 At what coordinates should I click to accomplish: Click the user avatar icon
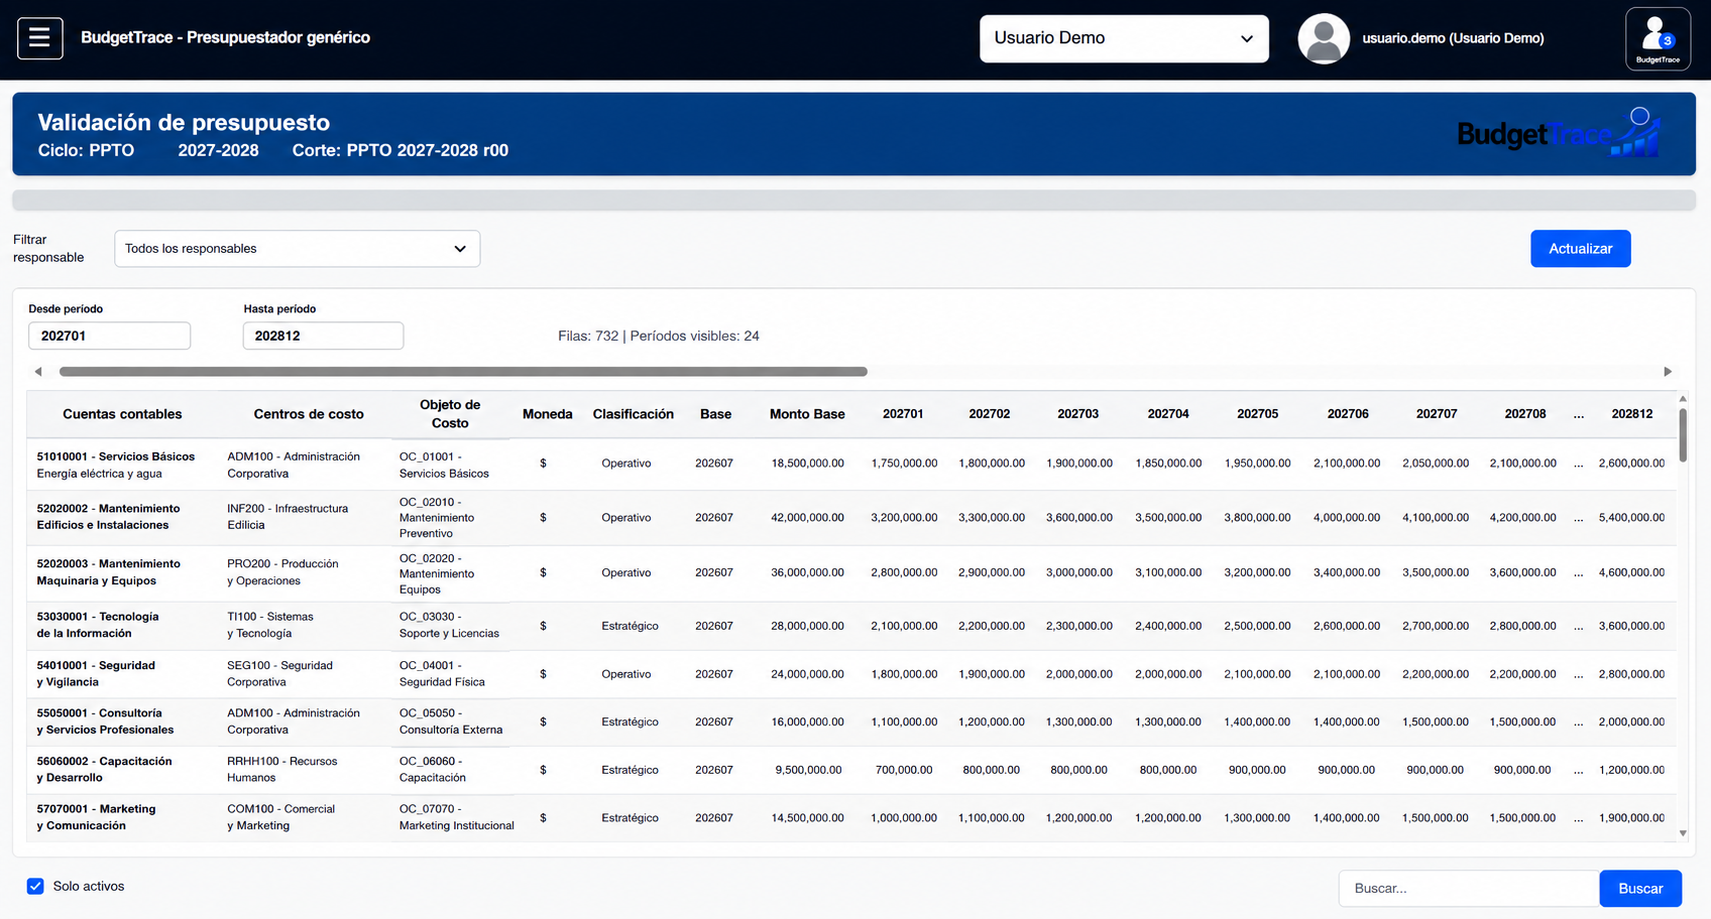tap(1323, 39)
